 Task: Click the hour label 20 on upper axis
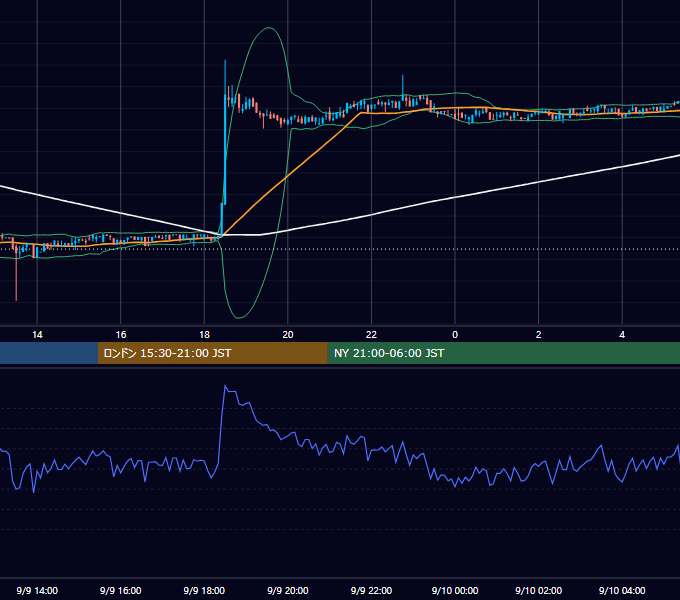[288, 335]
